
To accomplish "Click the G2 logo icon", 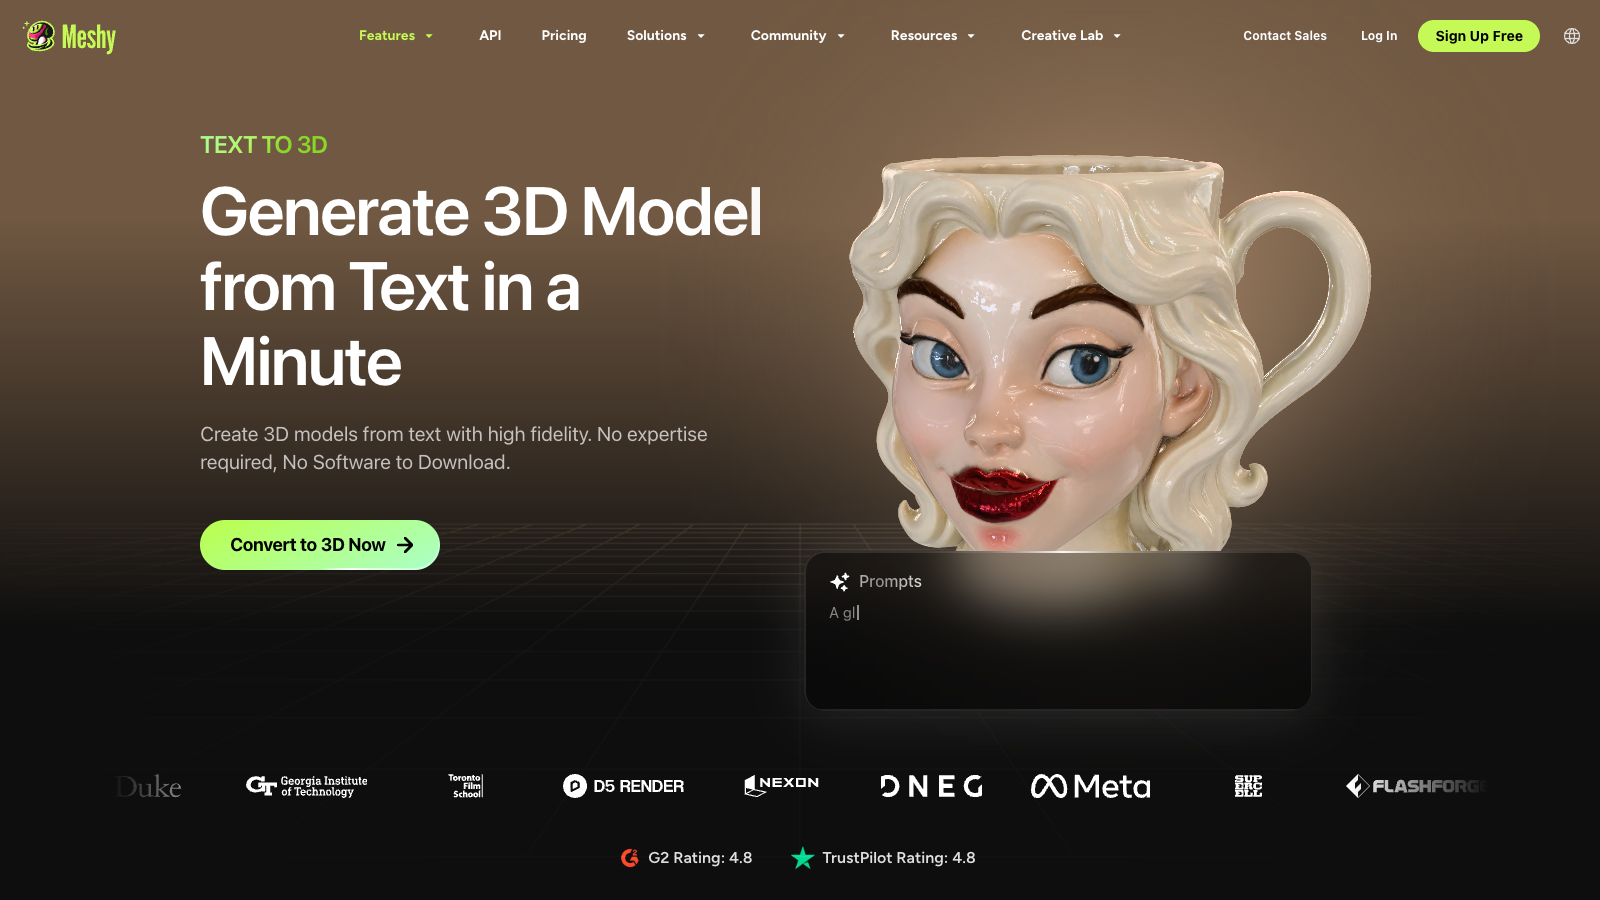I will tap(630, 858).
